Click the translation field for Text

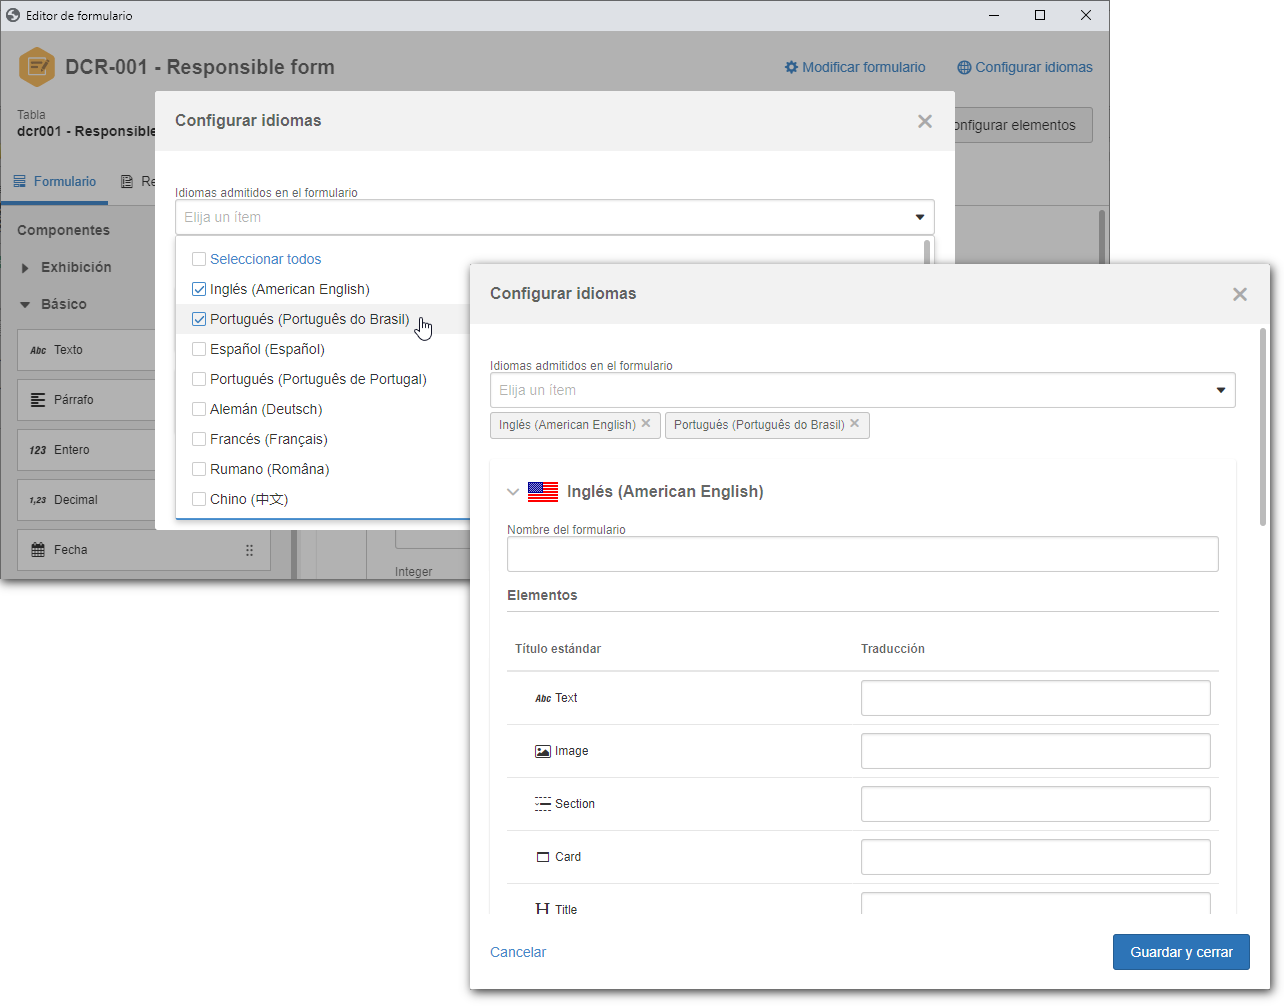[x=1035, y=698]
